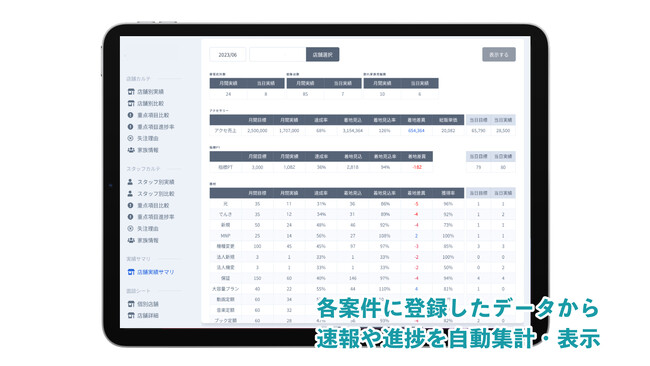This screenshot has height=366, width=650.
Task: Click the empty store name field
Action: [278, 55]
